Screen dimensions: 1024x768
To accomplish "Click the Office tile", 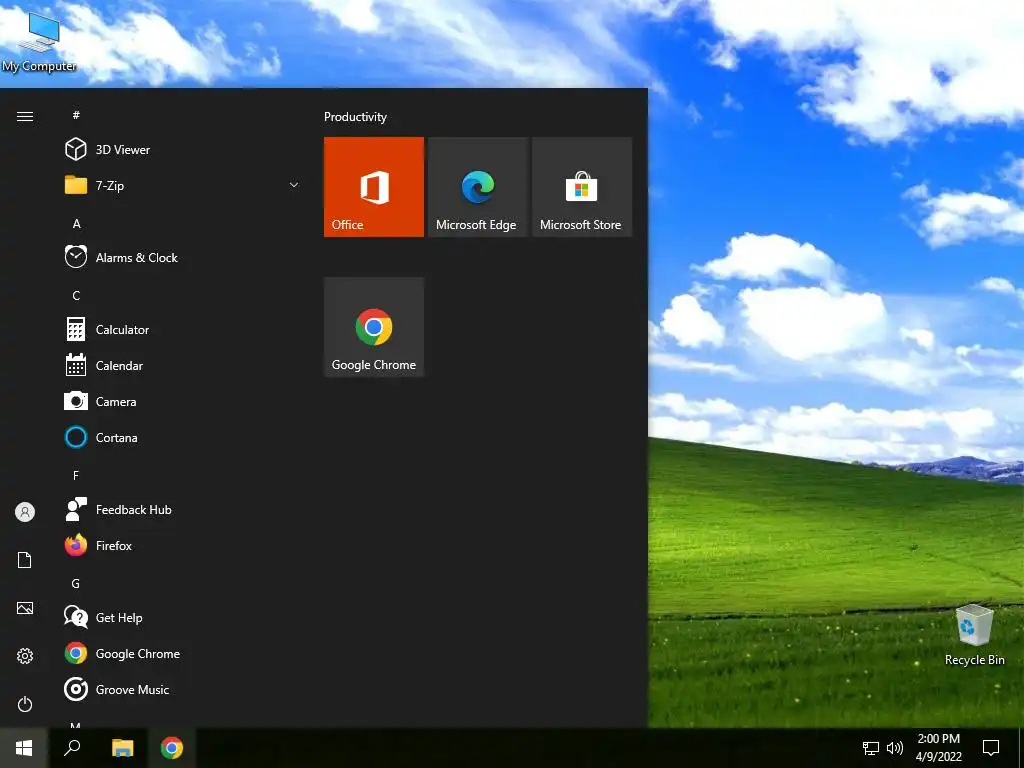I will tap(374, 187).
